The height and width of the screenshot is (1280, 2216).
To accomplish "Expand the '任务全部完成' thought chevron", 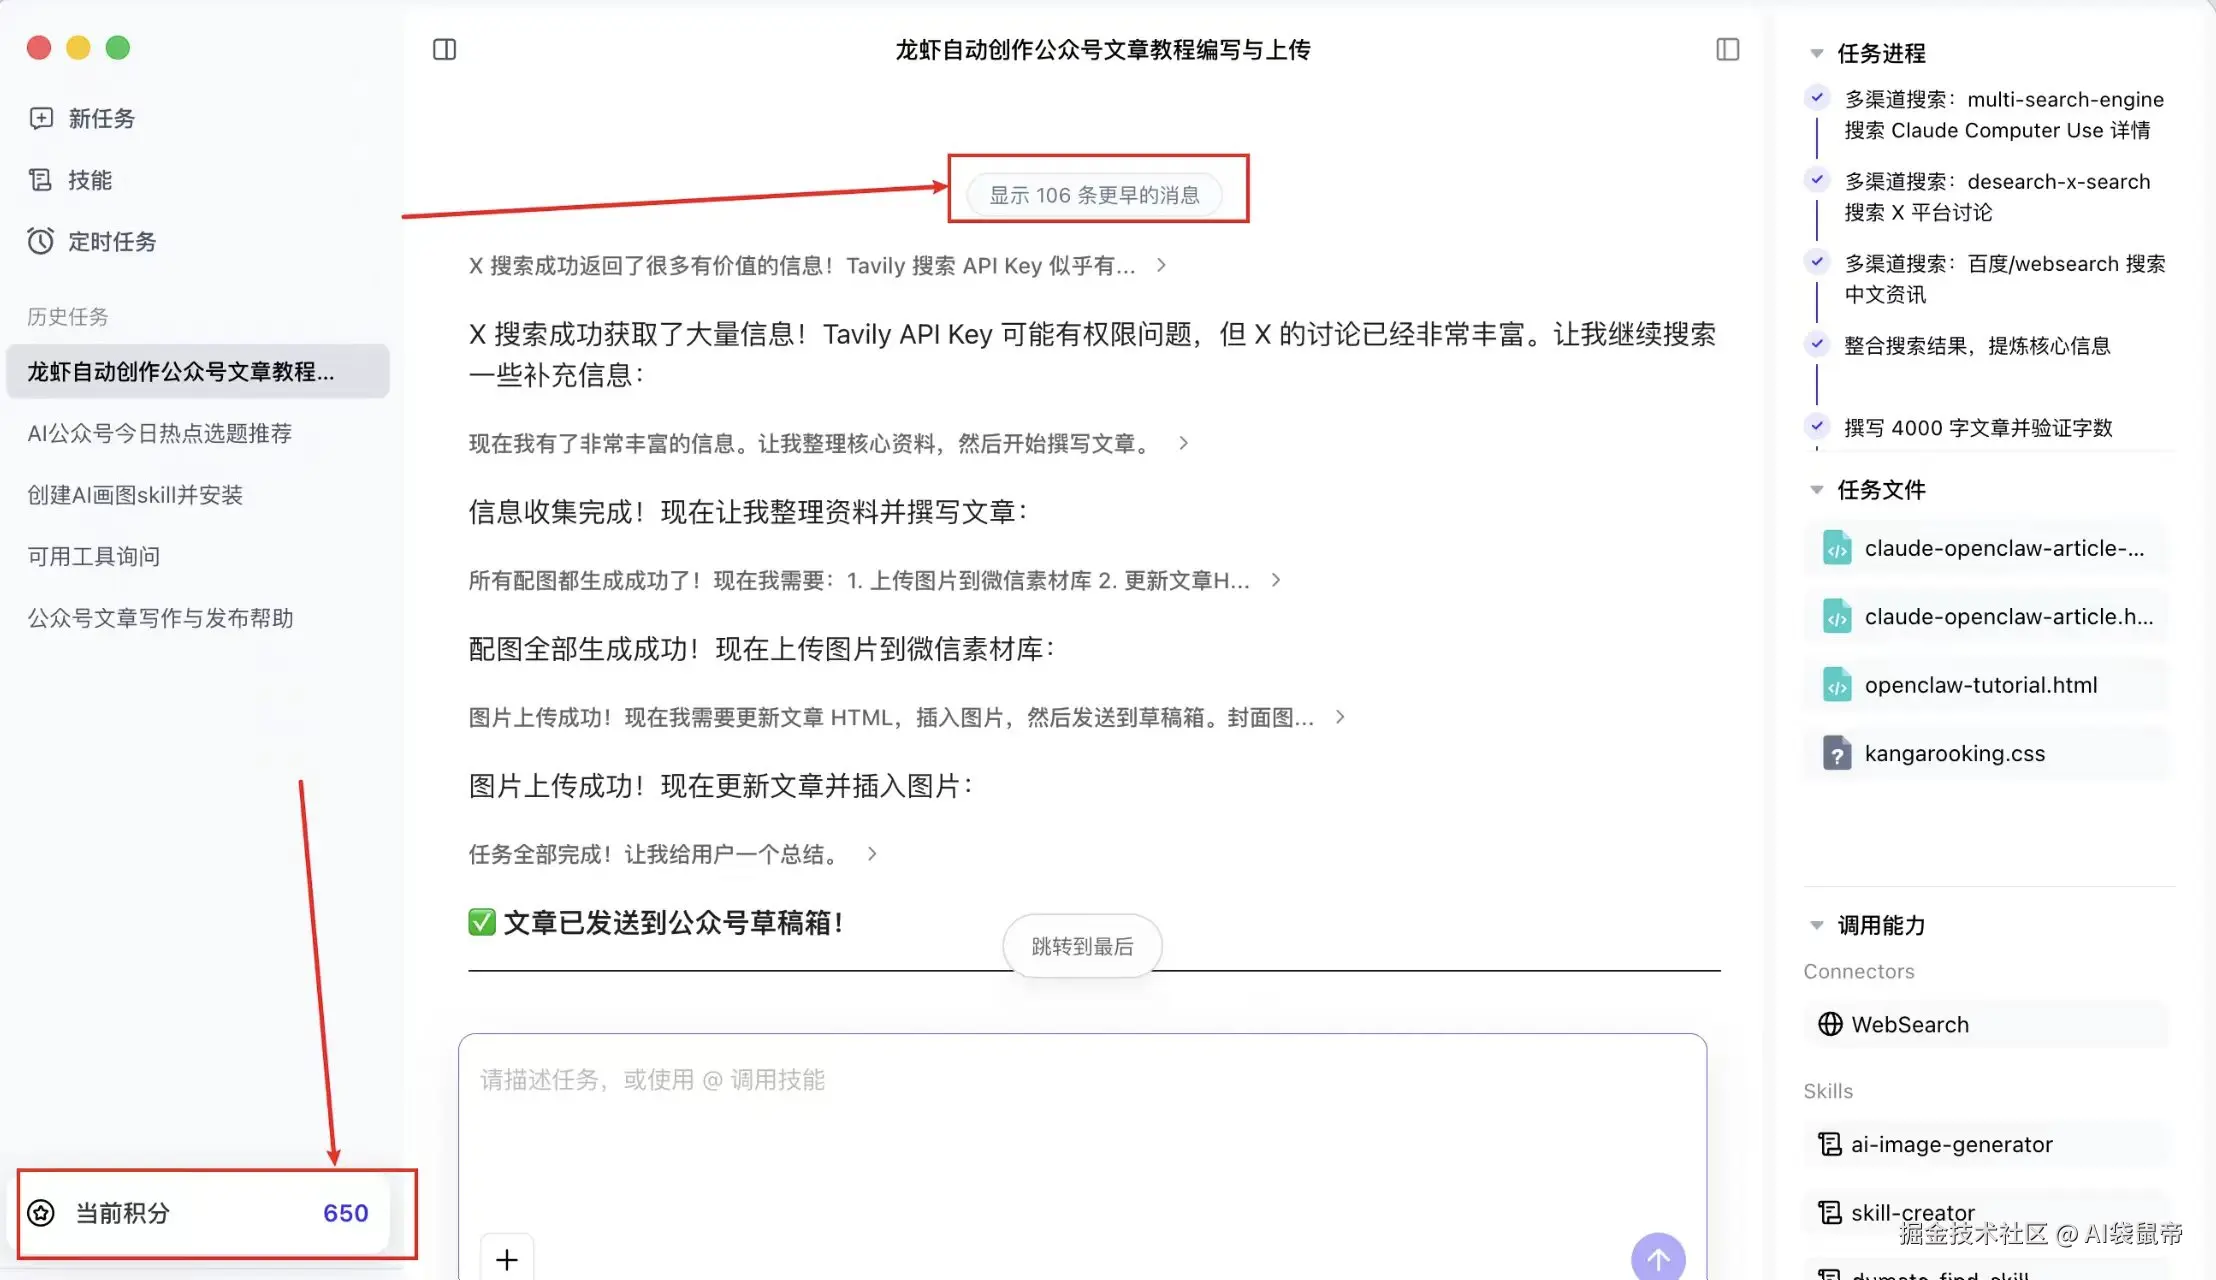I will point(872,854).
